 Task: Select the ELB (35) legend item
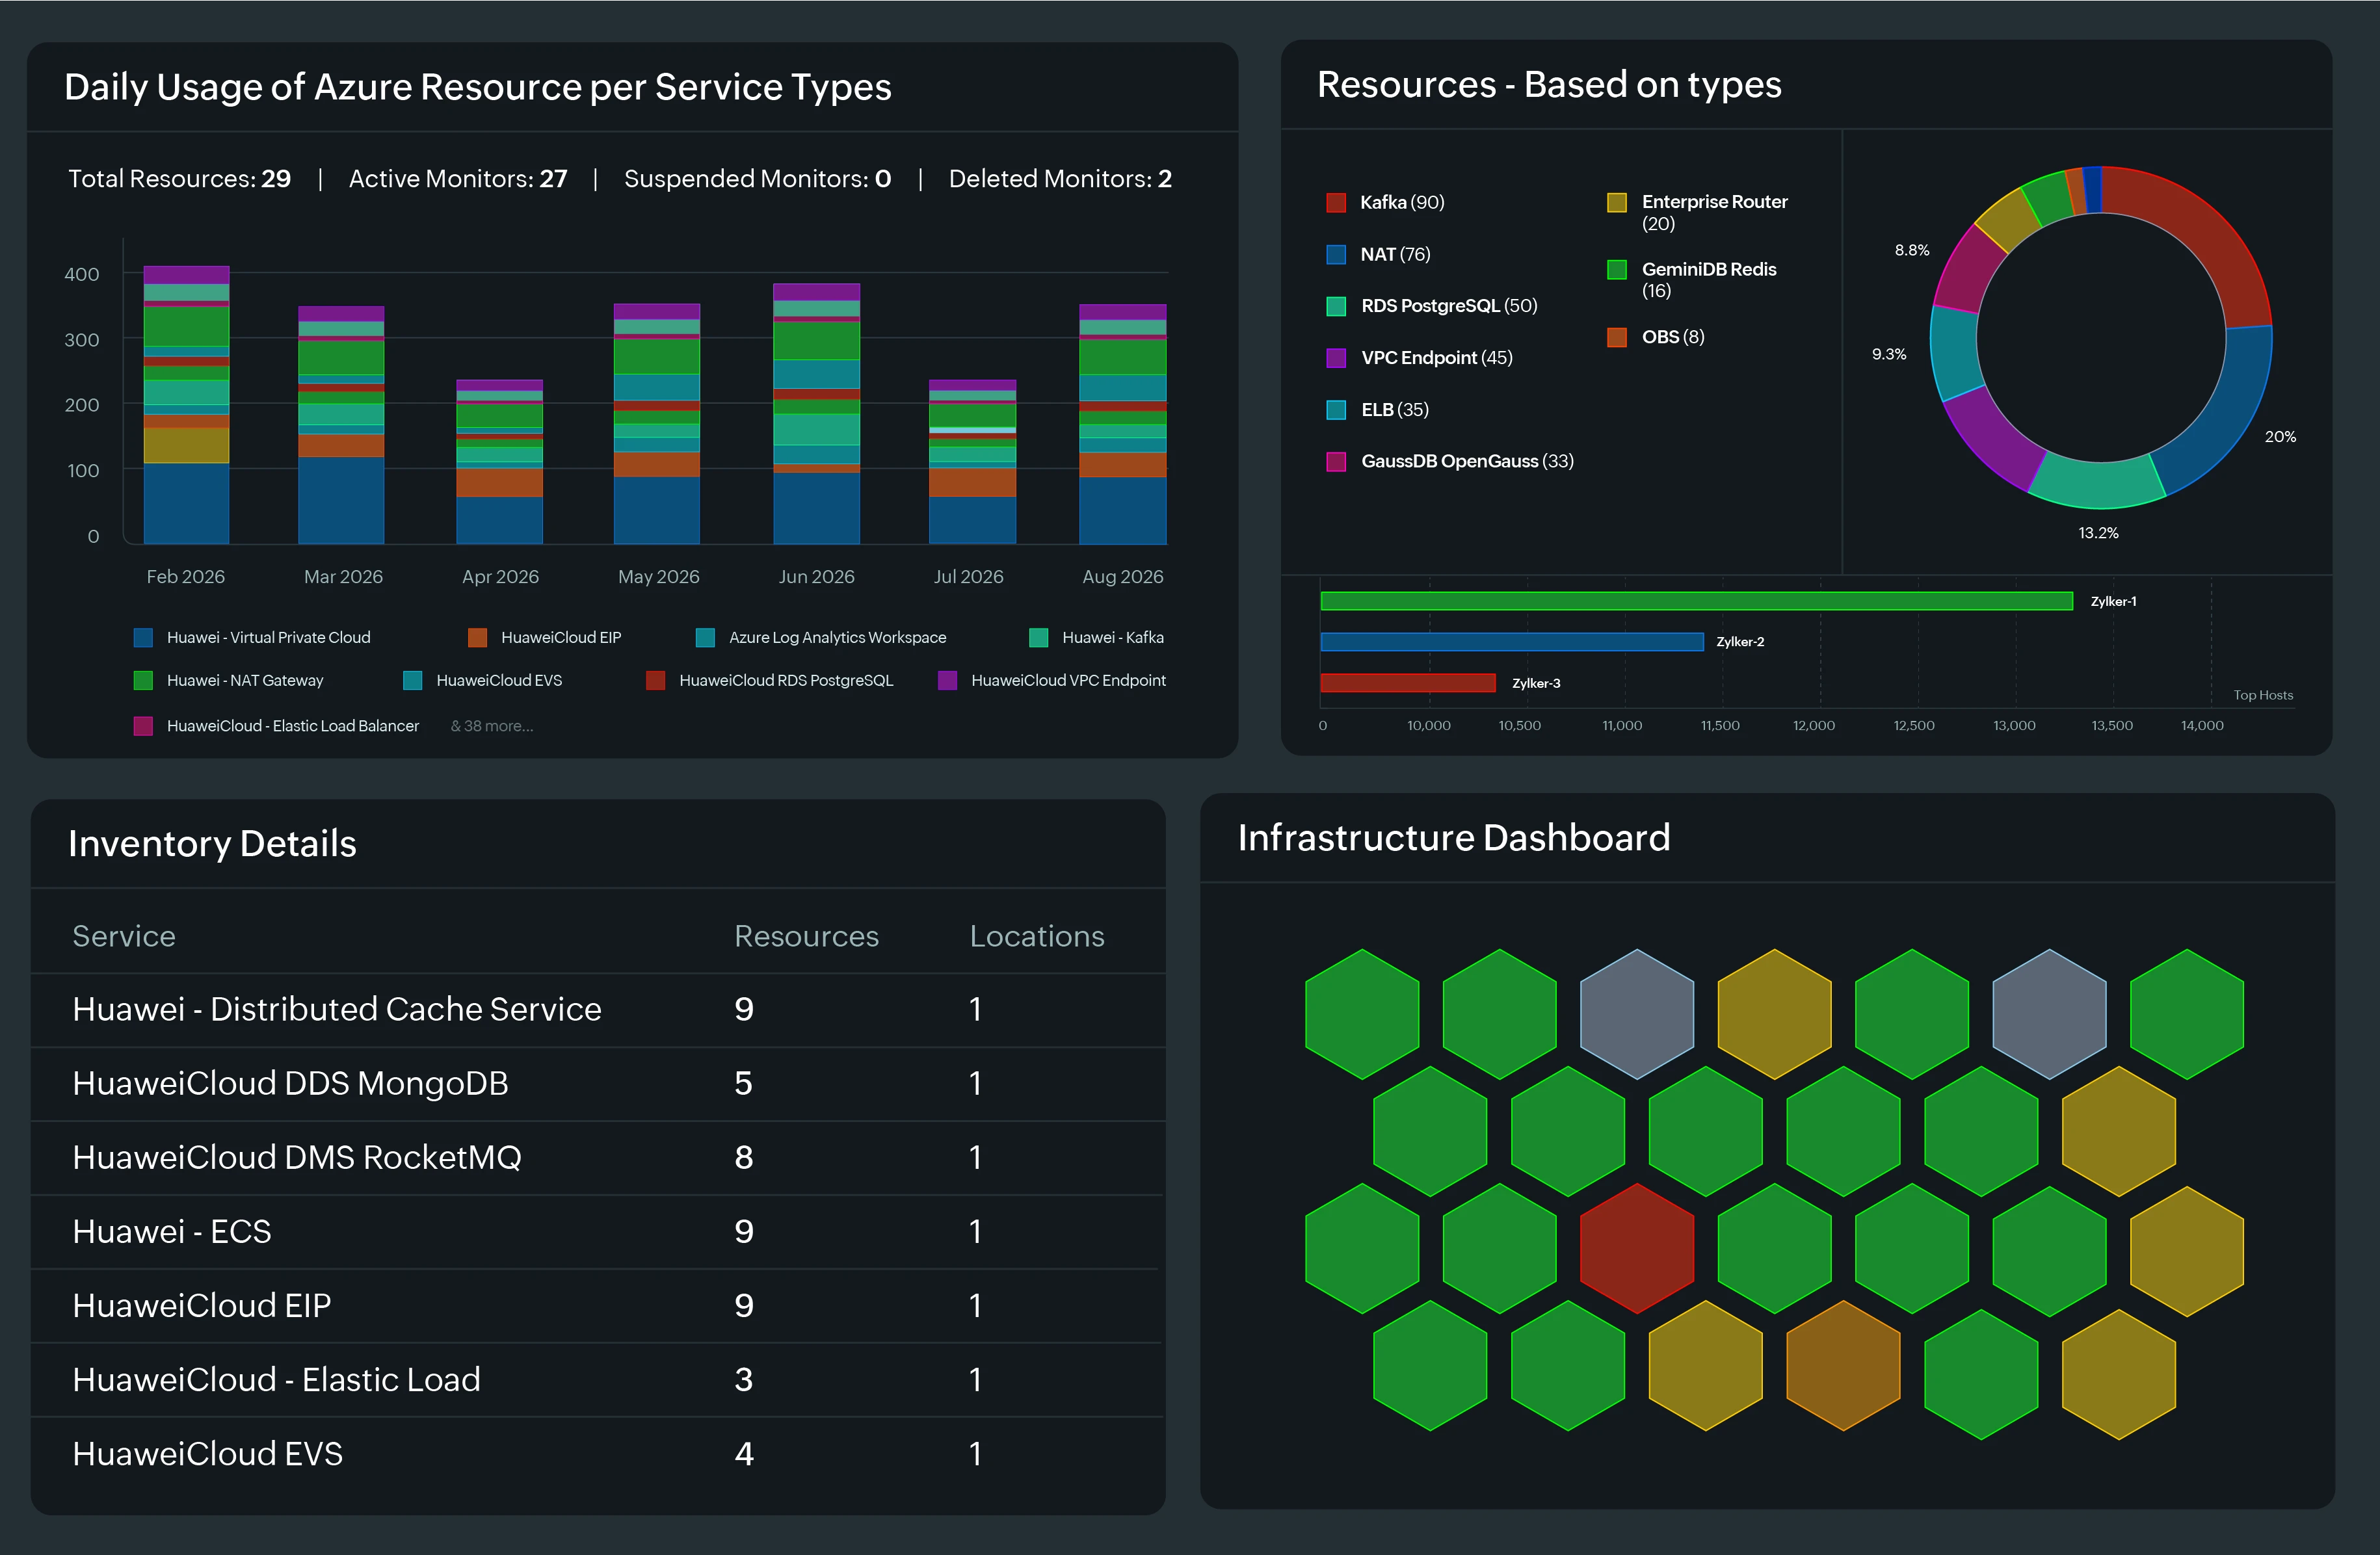pyautogui.click(x=1377, y=410)
